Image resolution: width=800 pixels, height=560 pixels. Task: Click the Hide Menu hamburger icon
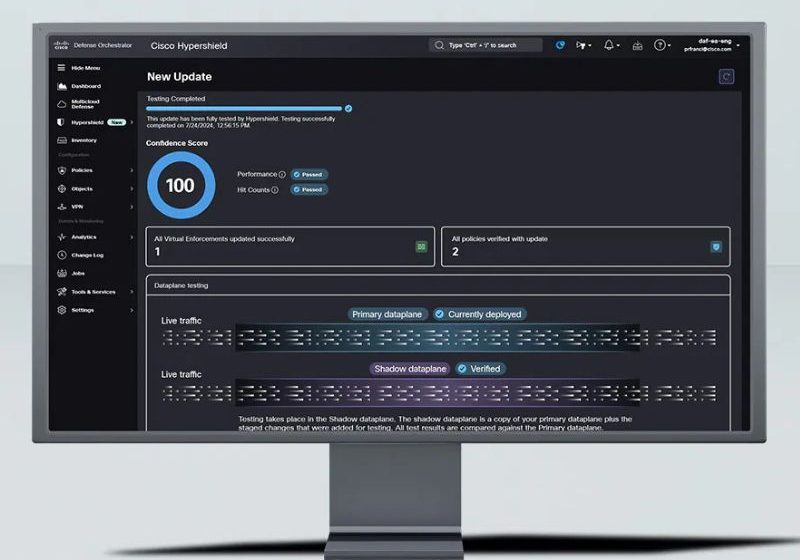pos(61,67)
